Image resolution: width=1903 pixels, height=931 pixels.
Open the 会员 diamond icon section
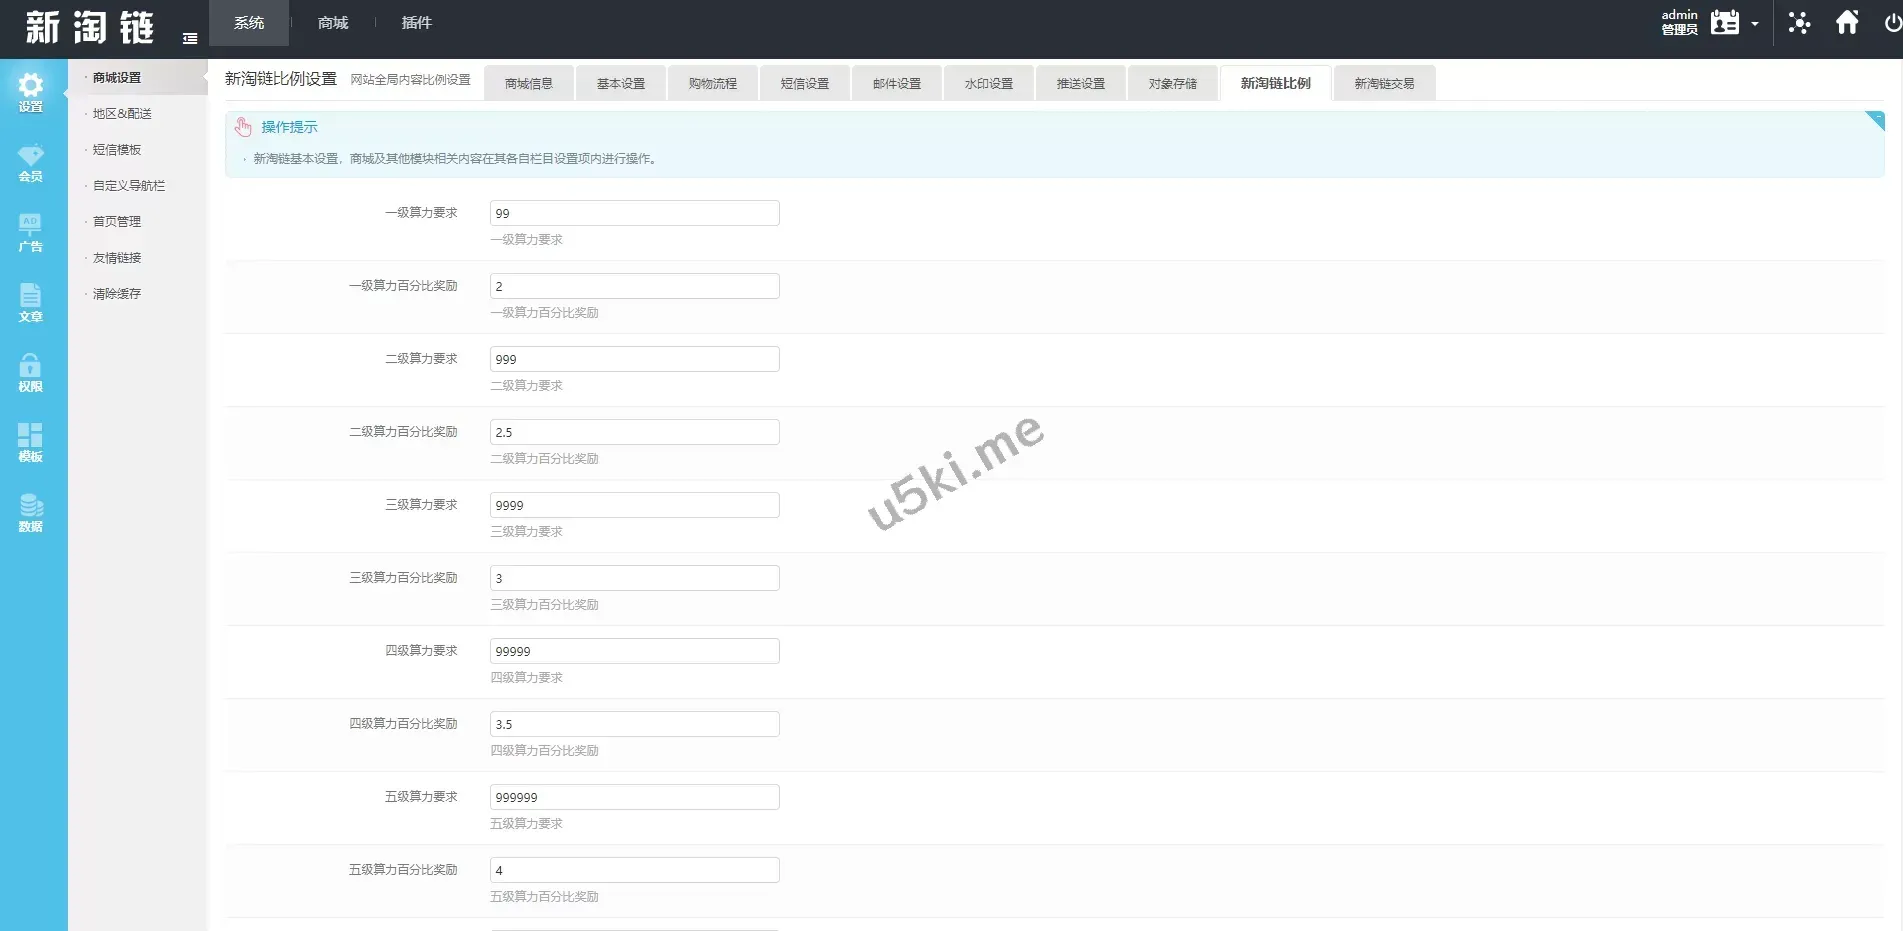click(x=31, y=162)
